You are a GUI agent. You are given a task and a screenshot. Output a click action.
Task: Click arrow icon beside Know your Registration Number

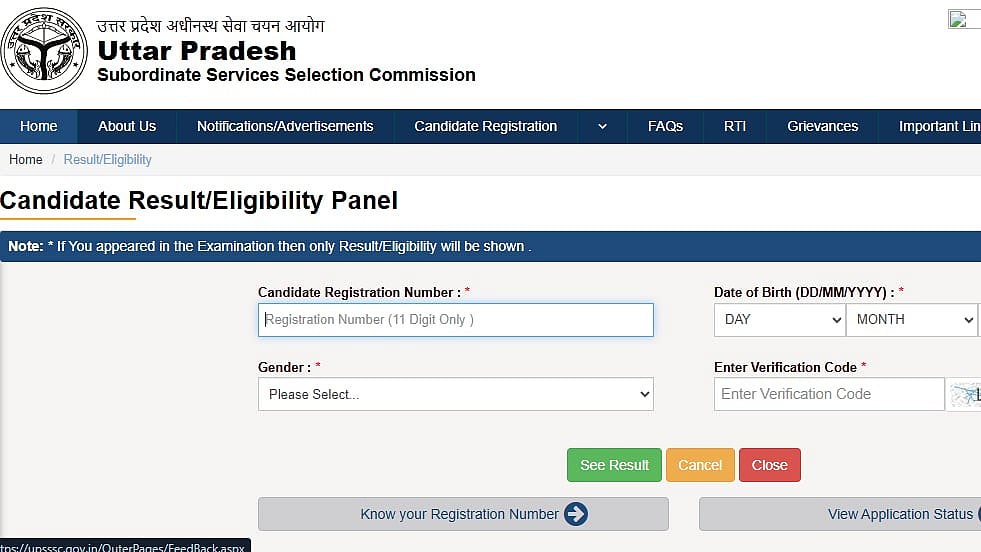[576, 514]
